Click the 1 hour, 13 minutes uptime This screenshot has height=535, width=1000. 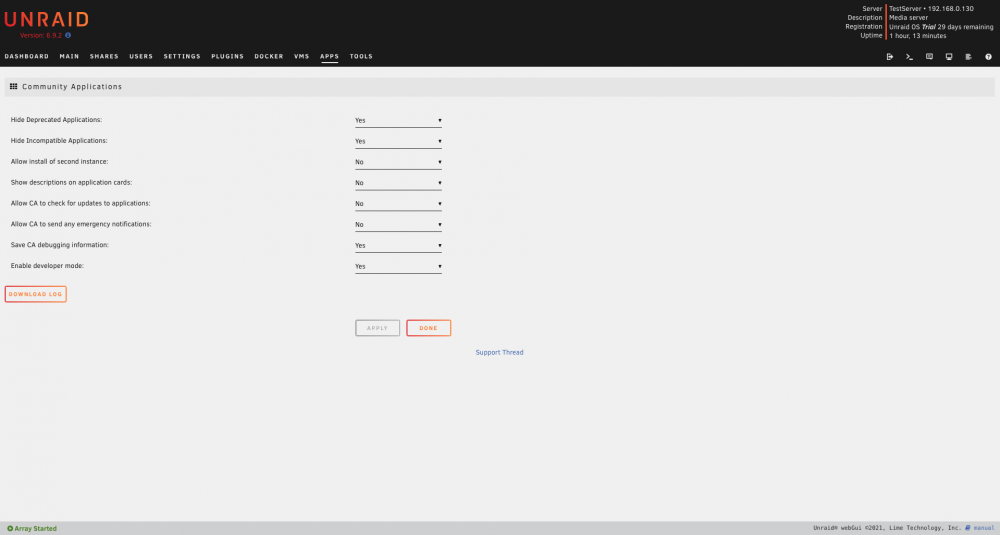point(918,36)
